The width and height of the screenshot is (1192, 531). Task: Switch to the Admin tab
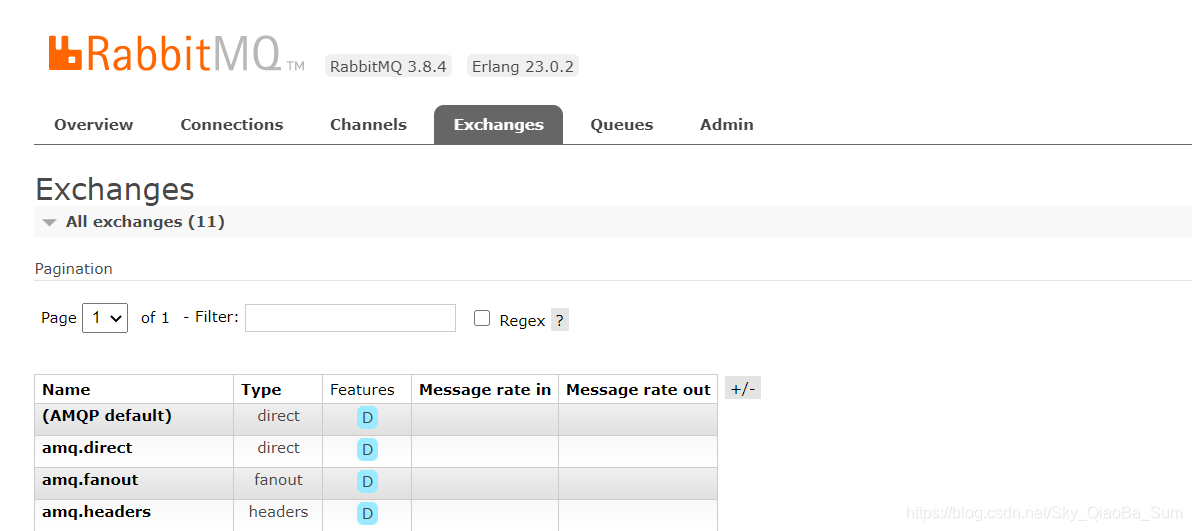click(727, 125)
